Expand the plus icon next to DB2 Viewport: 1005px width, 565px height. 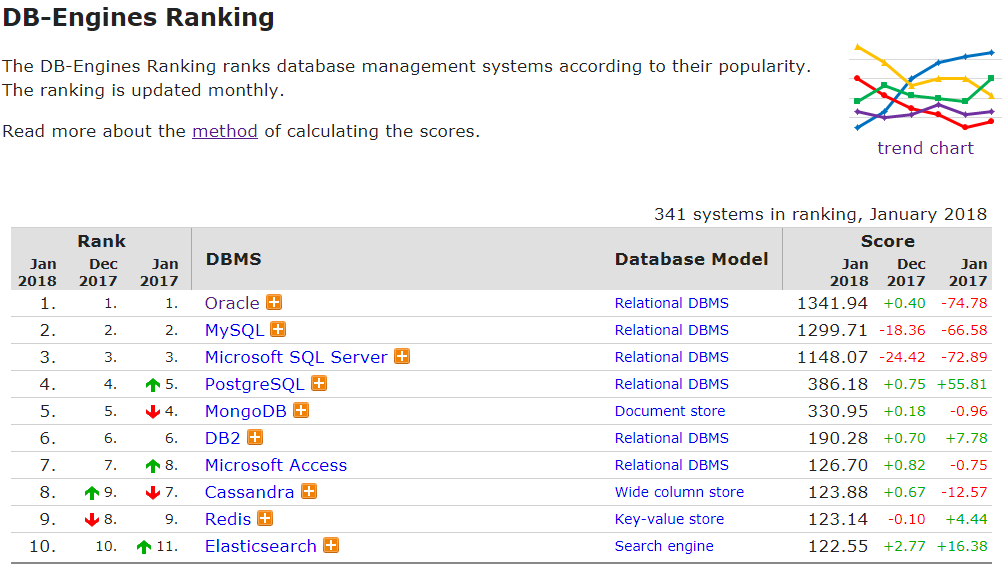pos(255,438)
